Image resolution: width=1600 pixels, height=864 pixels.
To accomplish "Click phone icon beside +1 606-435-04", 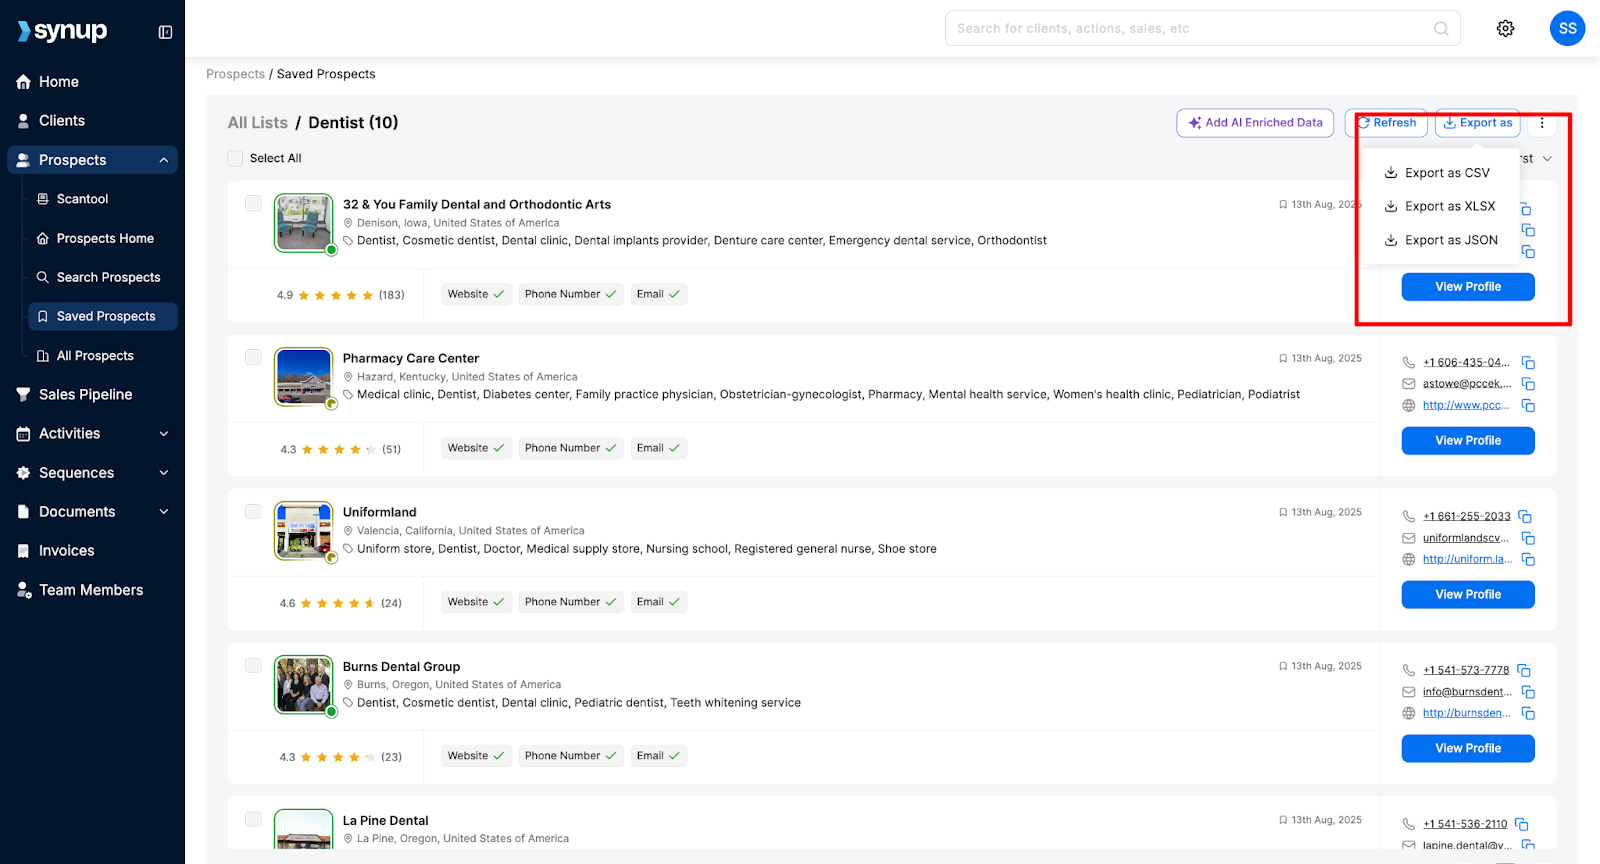I will tap(1408, 363).
